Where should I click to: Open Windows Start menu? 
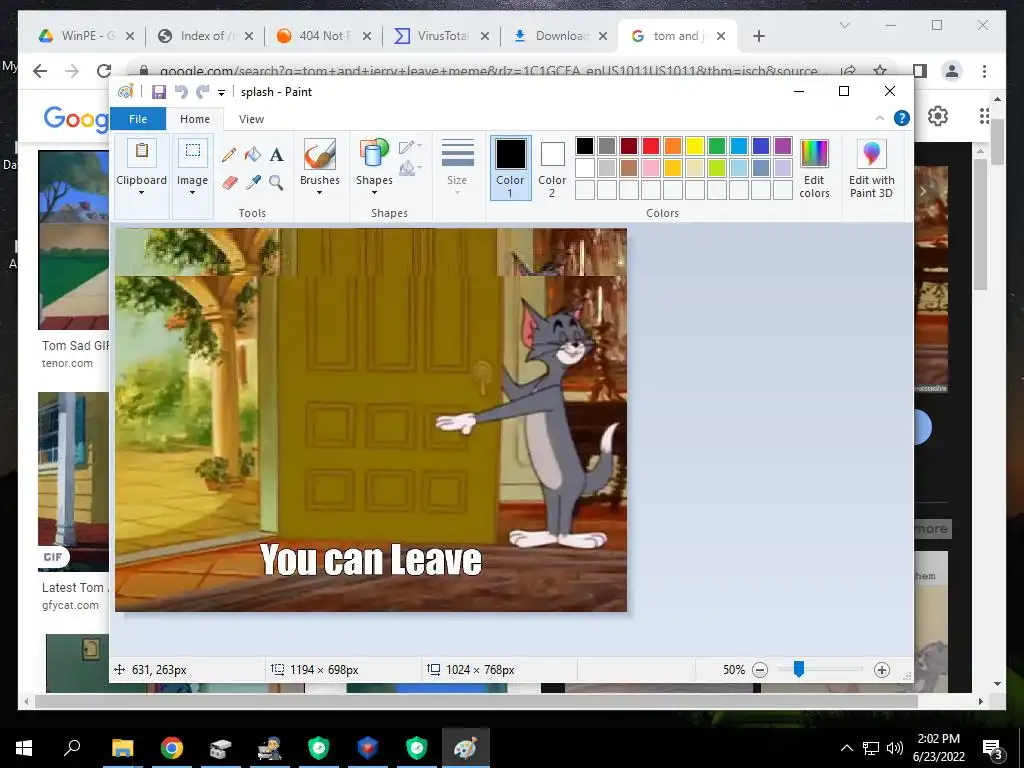[x=24, y=748]
